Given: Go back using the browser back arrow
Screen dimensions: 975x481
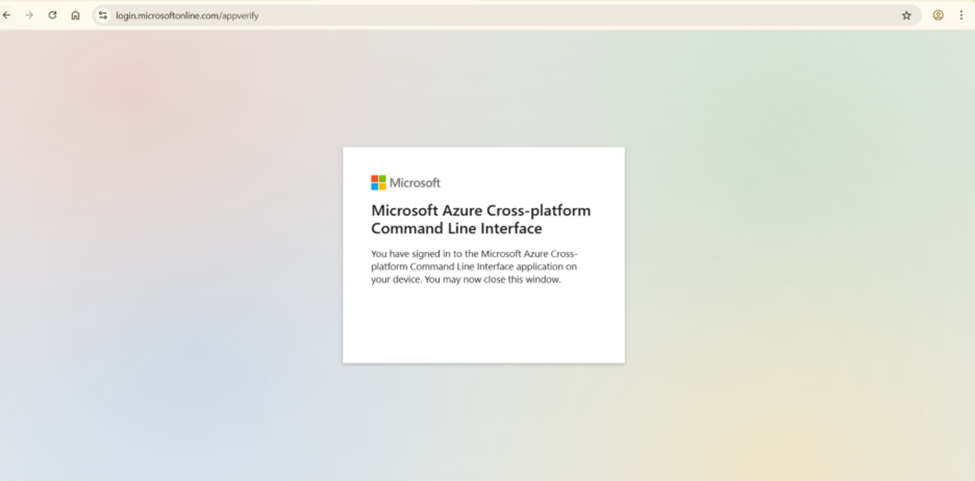Looking at the screenshot, I should coord(7,16).
